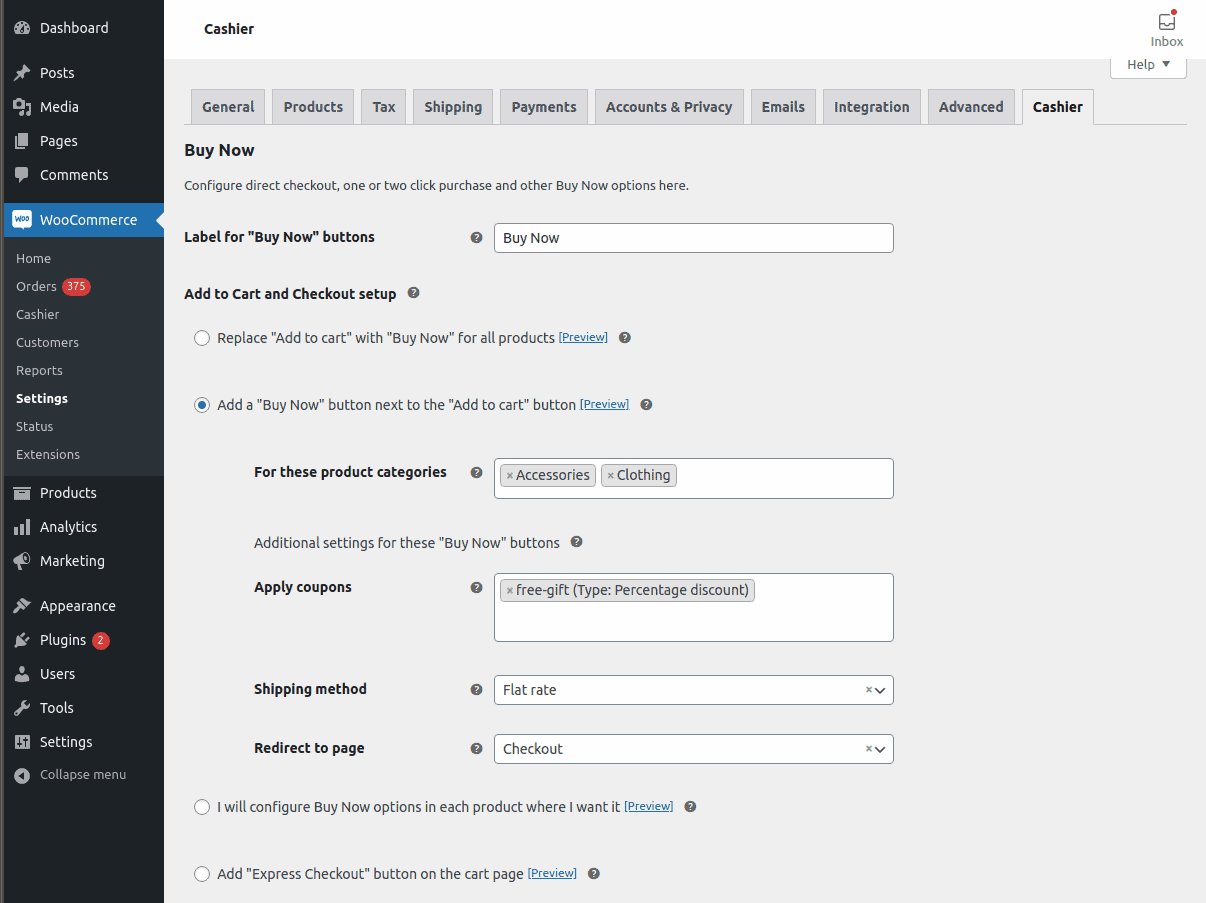The image size is (1206, 903).
Task: Select Add a Buy Now button next to Add to cart radio
Action: point(202,405)
